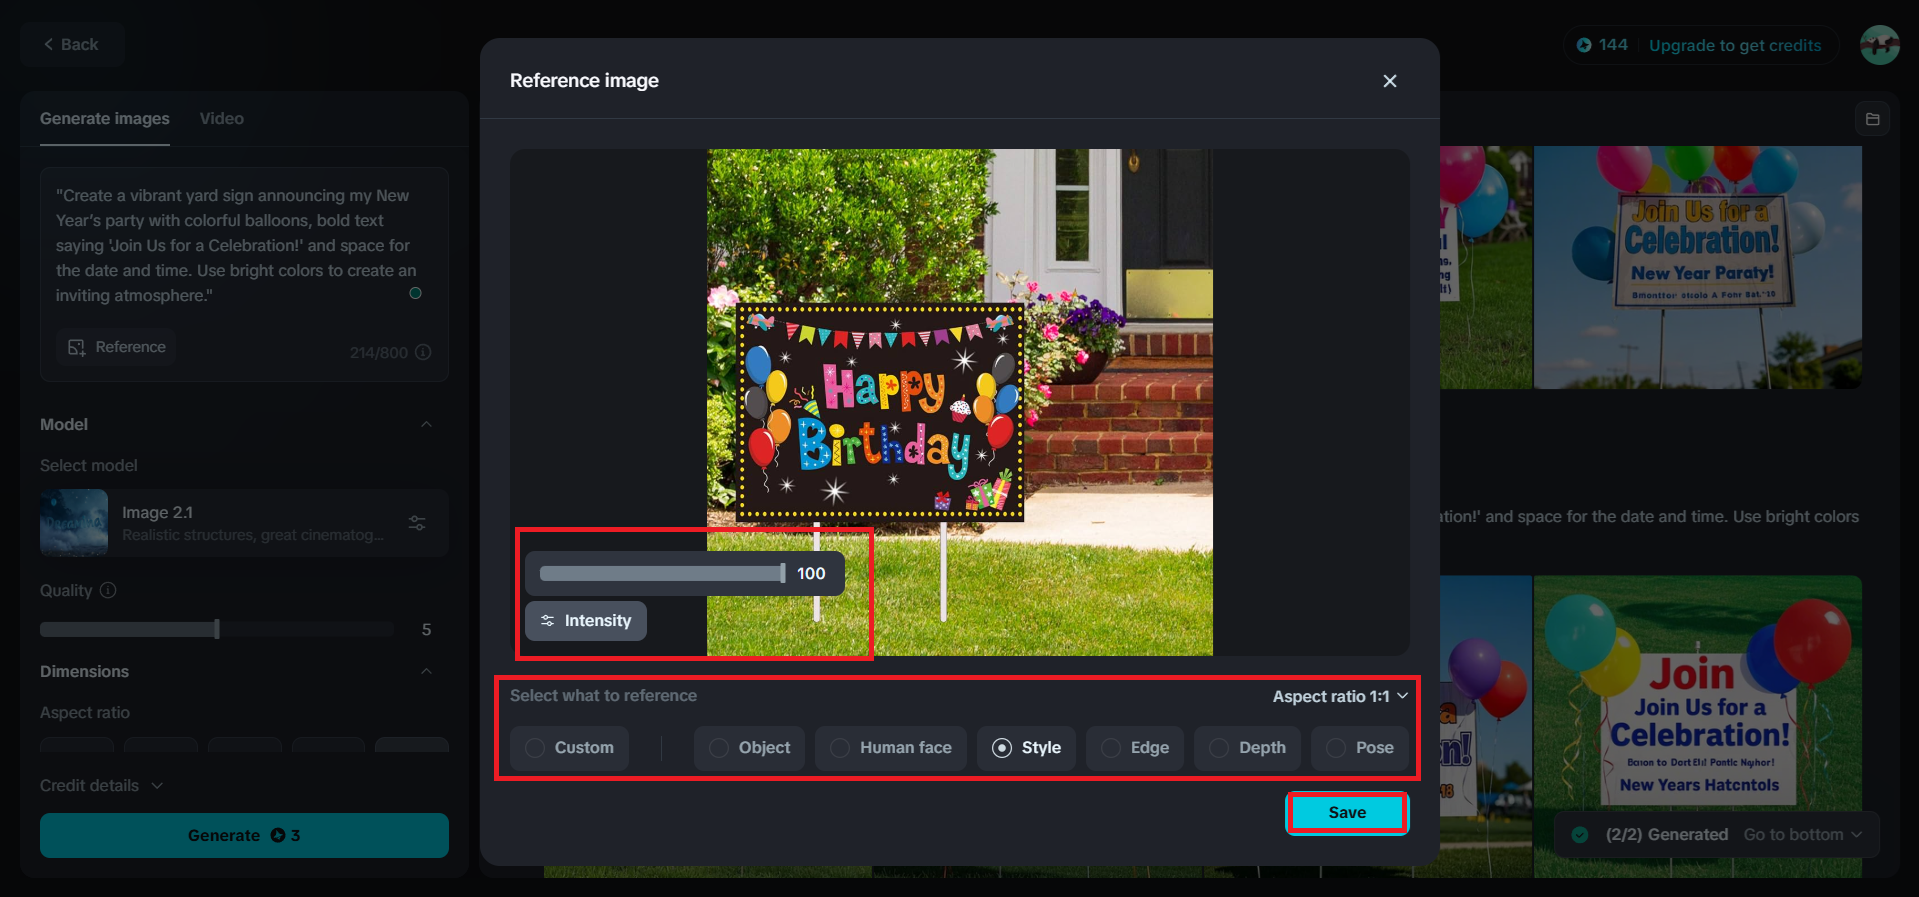This screenshot has width=1919, height=897.
Task: Expand Credit details
Action: 101,786
